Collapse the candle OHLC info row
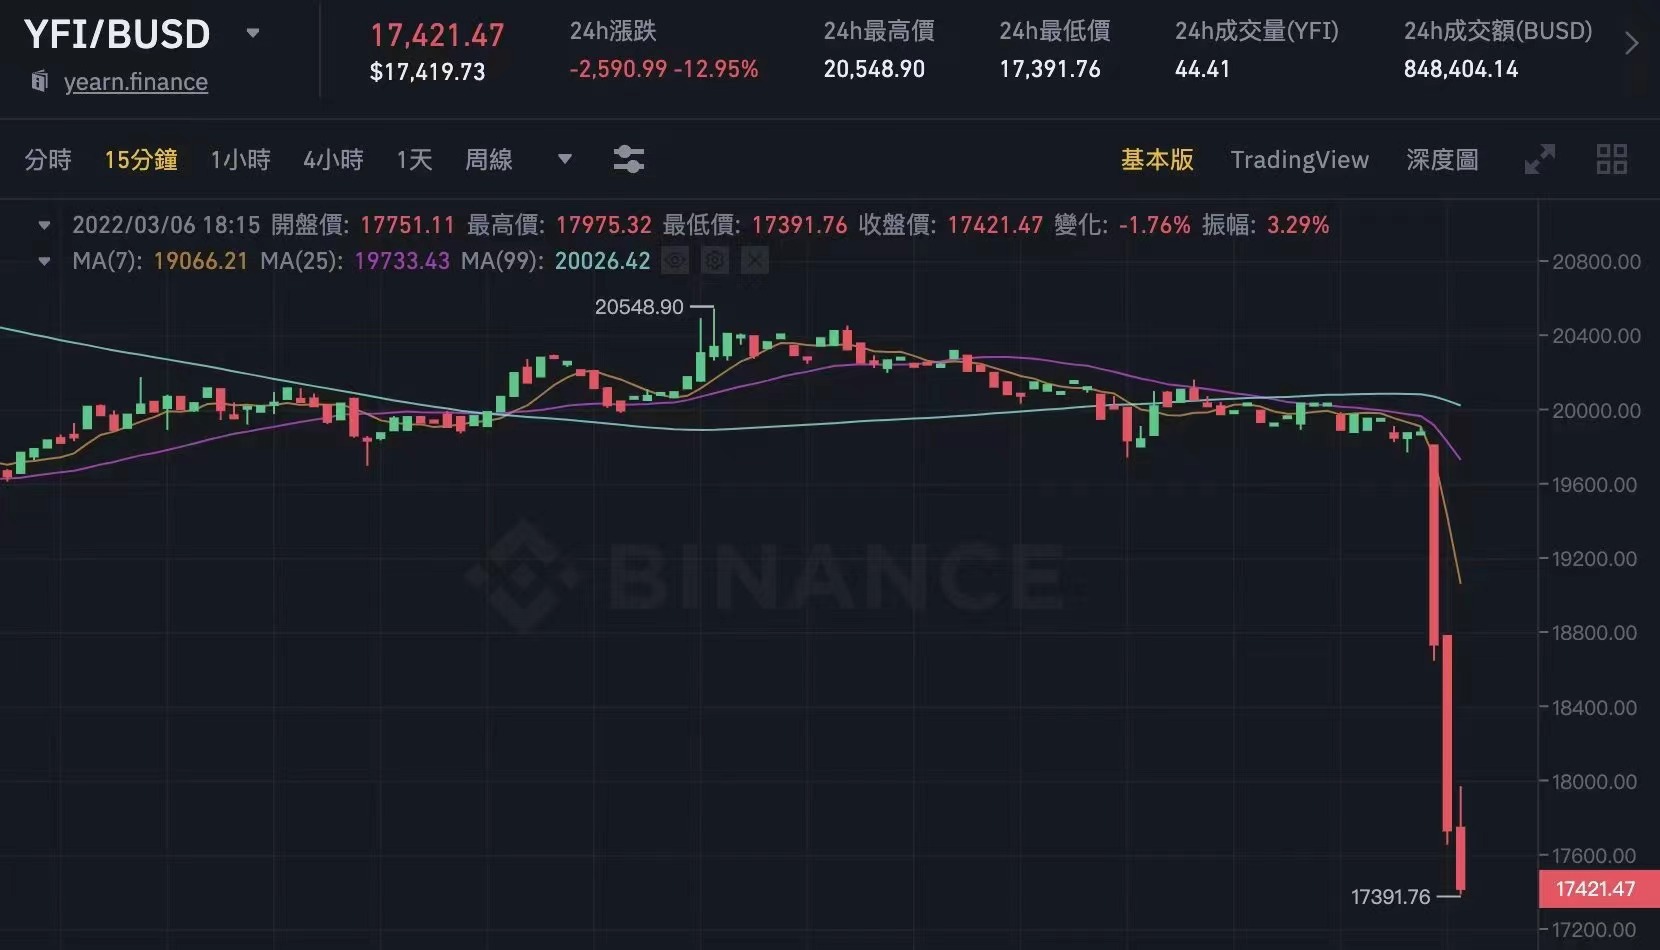The height and width of the screenshot is (950, 1660). pyautogui.click(x=44, y=225)
